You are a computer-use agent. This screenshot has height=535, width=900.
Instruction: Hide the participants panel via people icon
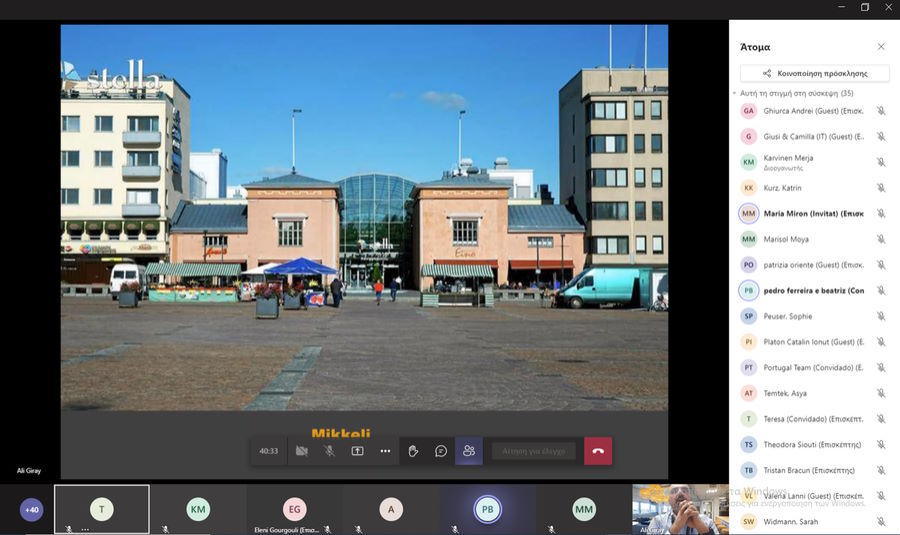point(469,451)
